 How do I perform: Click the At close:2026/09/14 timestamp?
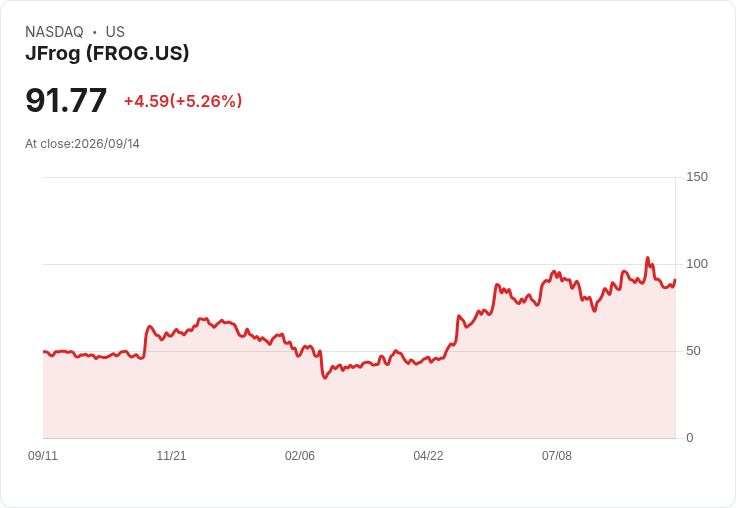point(82,144)
